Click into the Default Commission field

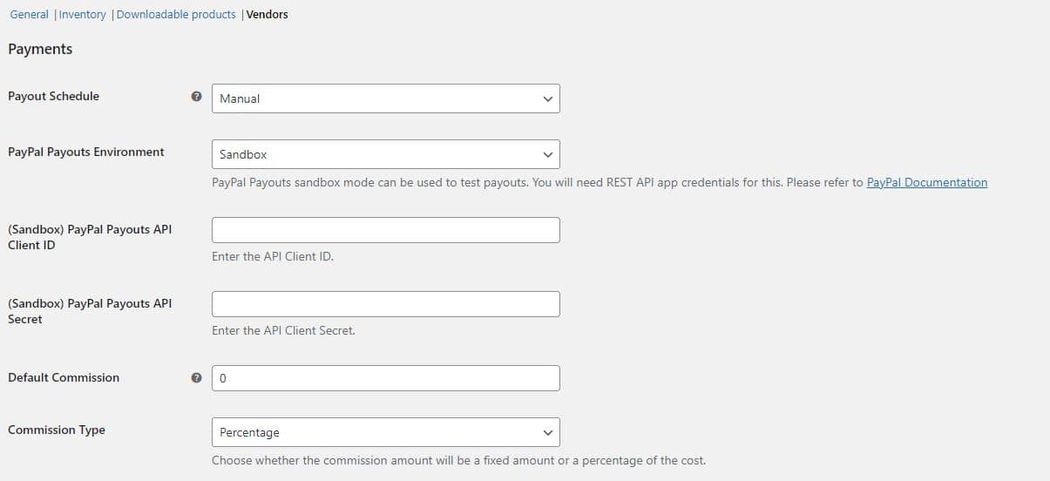click(386, 378)
